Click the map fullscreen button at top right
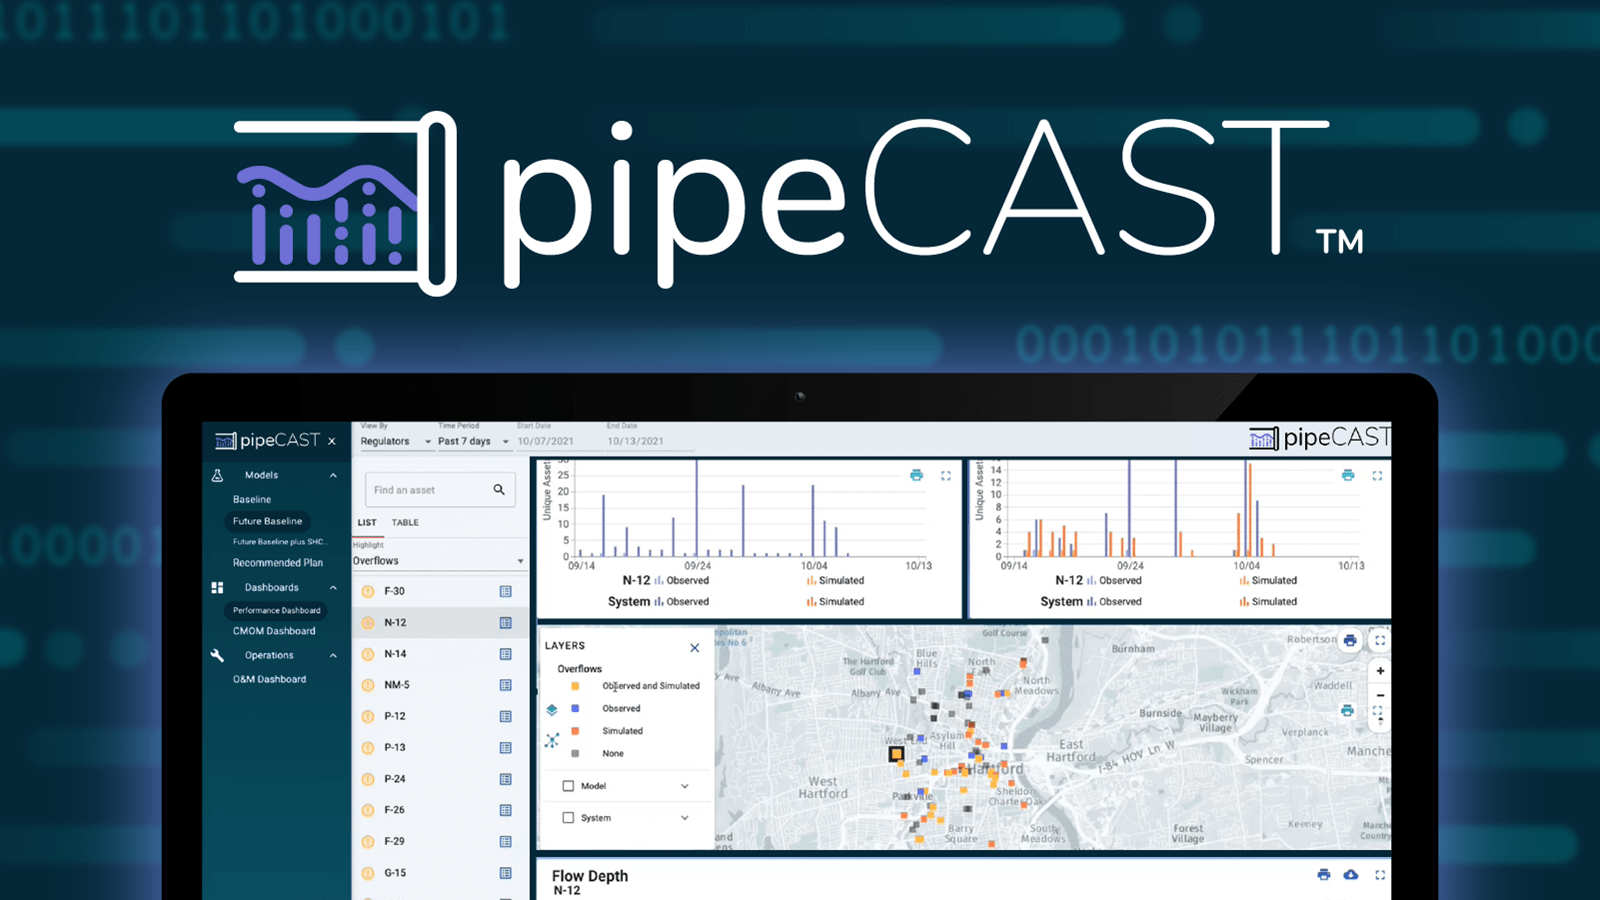This screenshot has height=900, width=1600. tap(1380, 640)
